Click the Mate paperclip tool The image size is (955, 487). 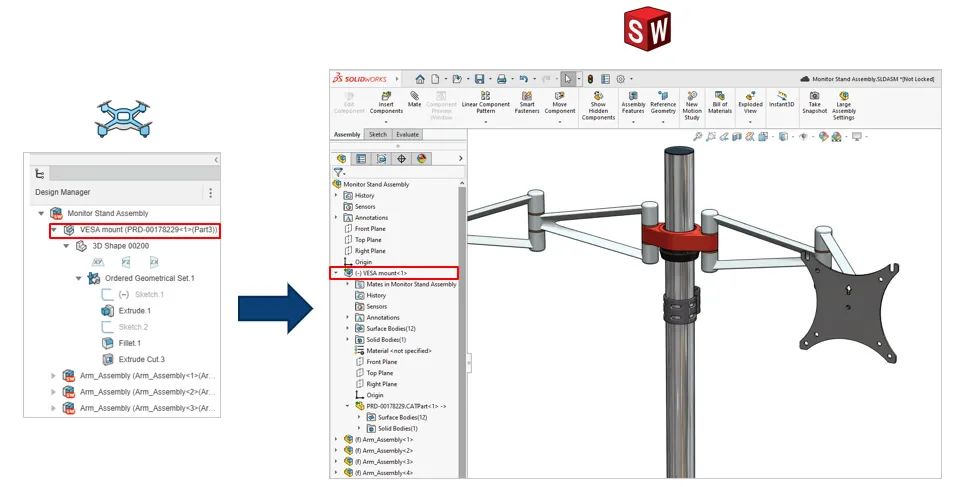[414, 100]
